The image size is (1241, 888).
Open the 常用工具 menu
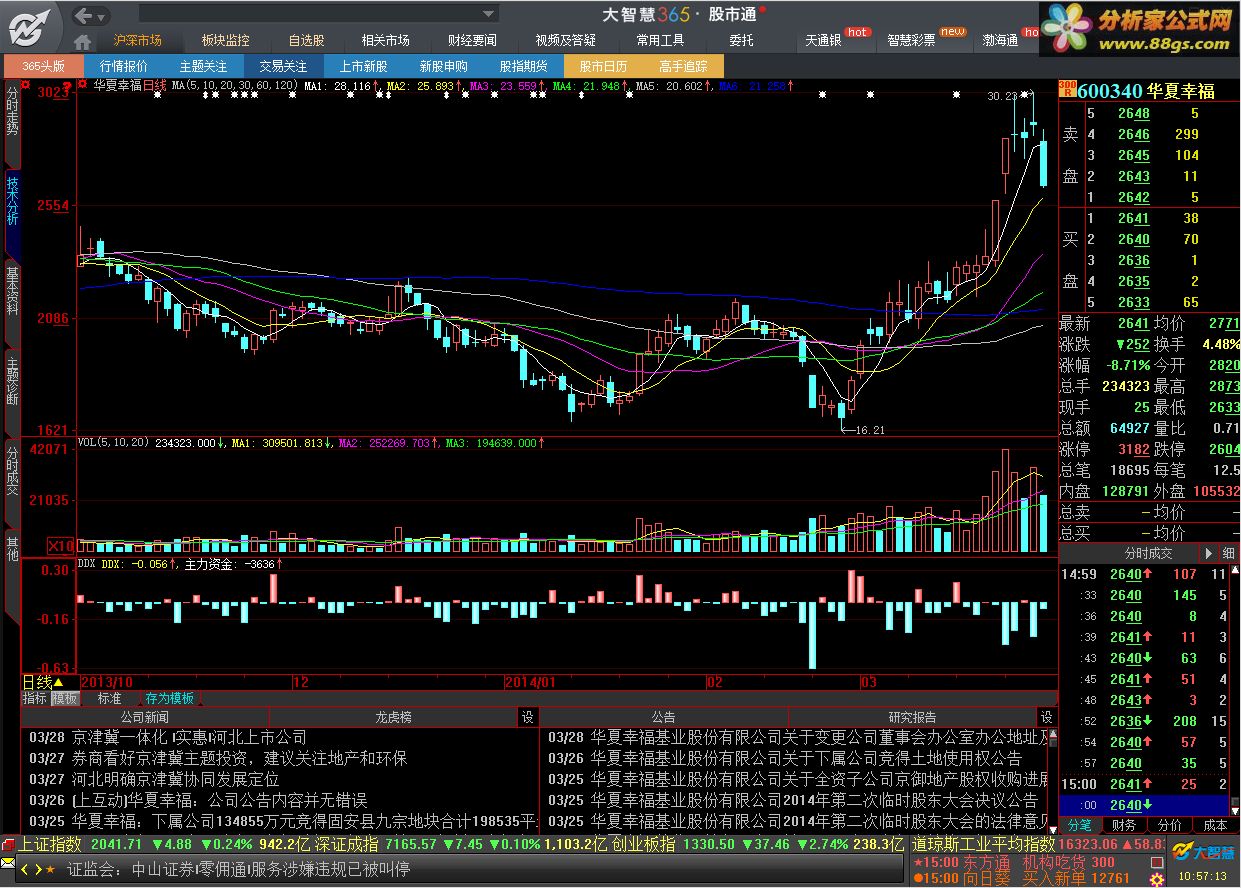pyautogui.click(x=660, y=41)
